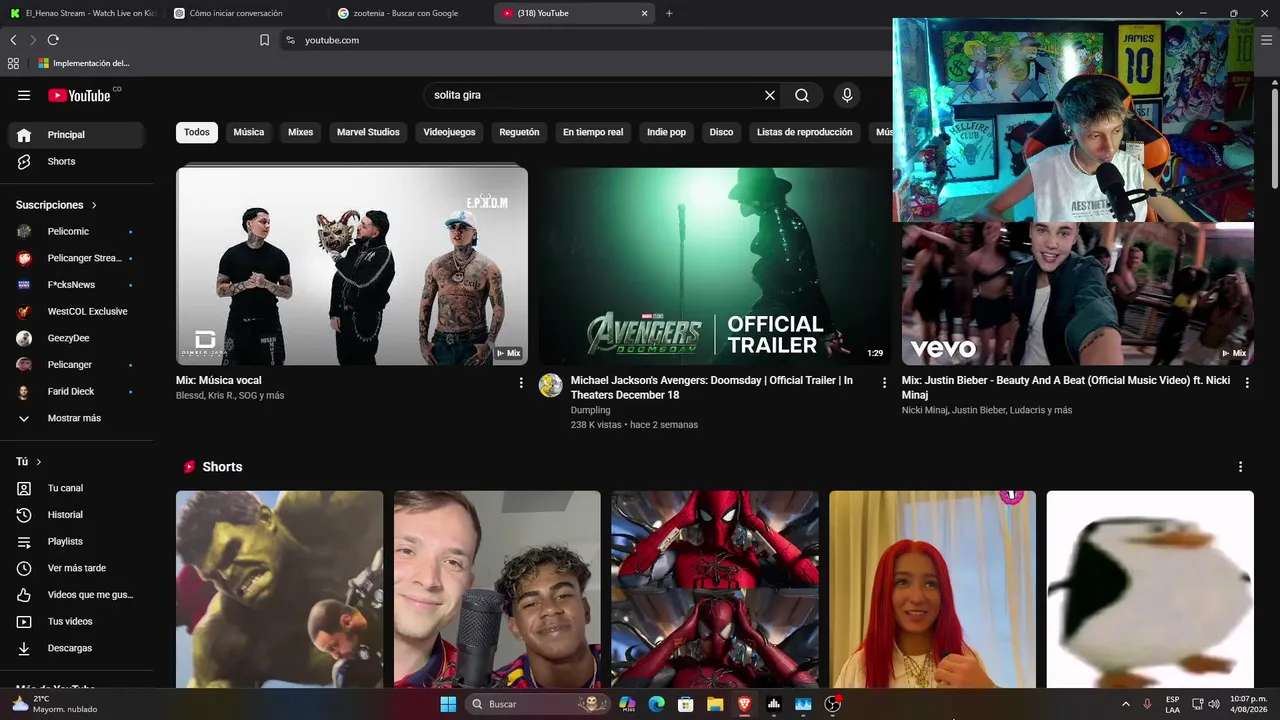Open the YouTube guide hamburger menu
Viewport: 1280px width, 720px height.
(24, 95)
